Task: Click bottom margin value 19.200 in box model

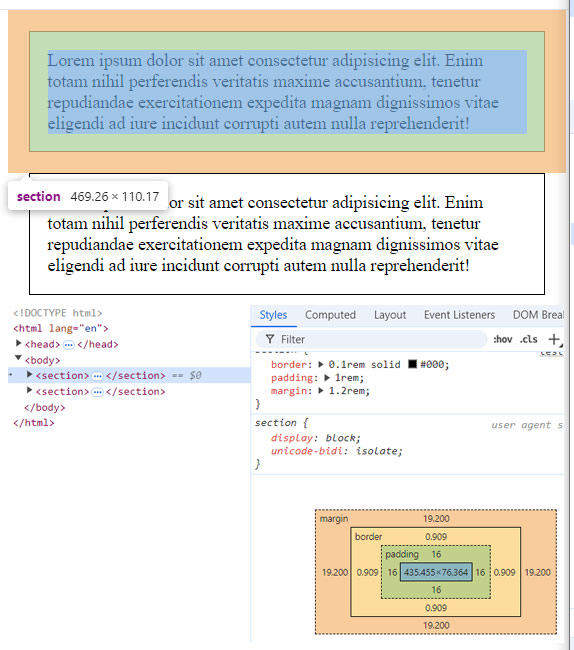Action: pos(436,625)
